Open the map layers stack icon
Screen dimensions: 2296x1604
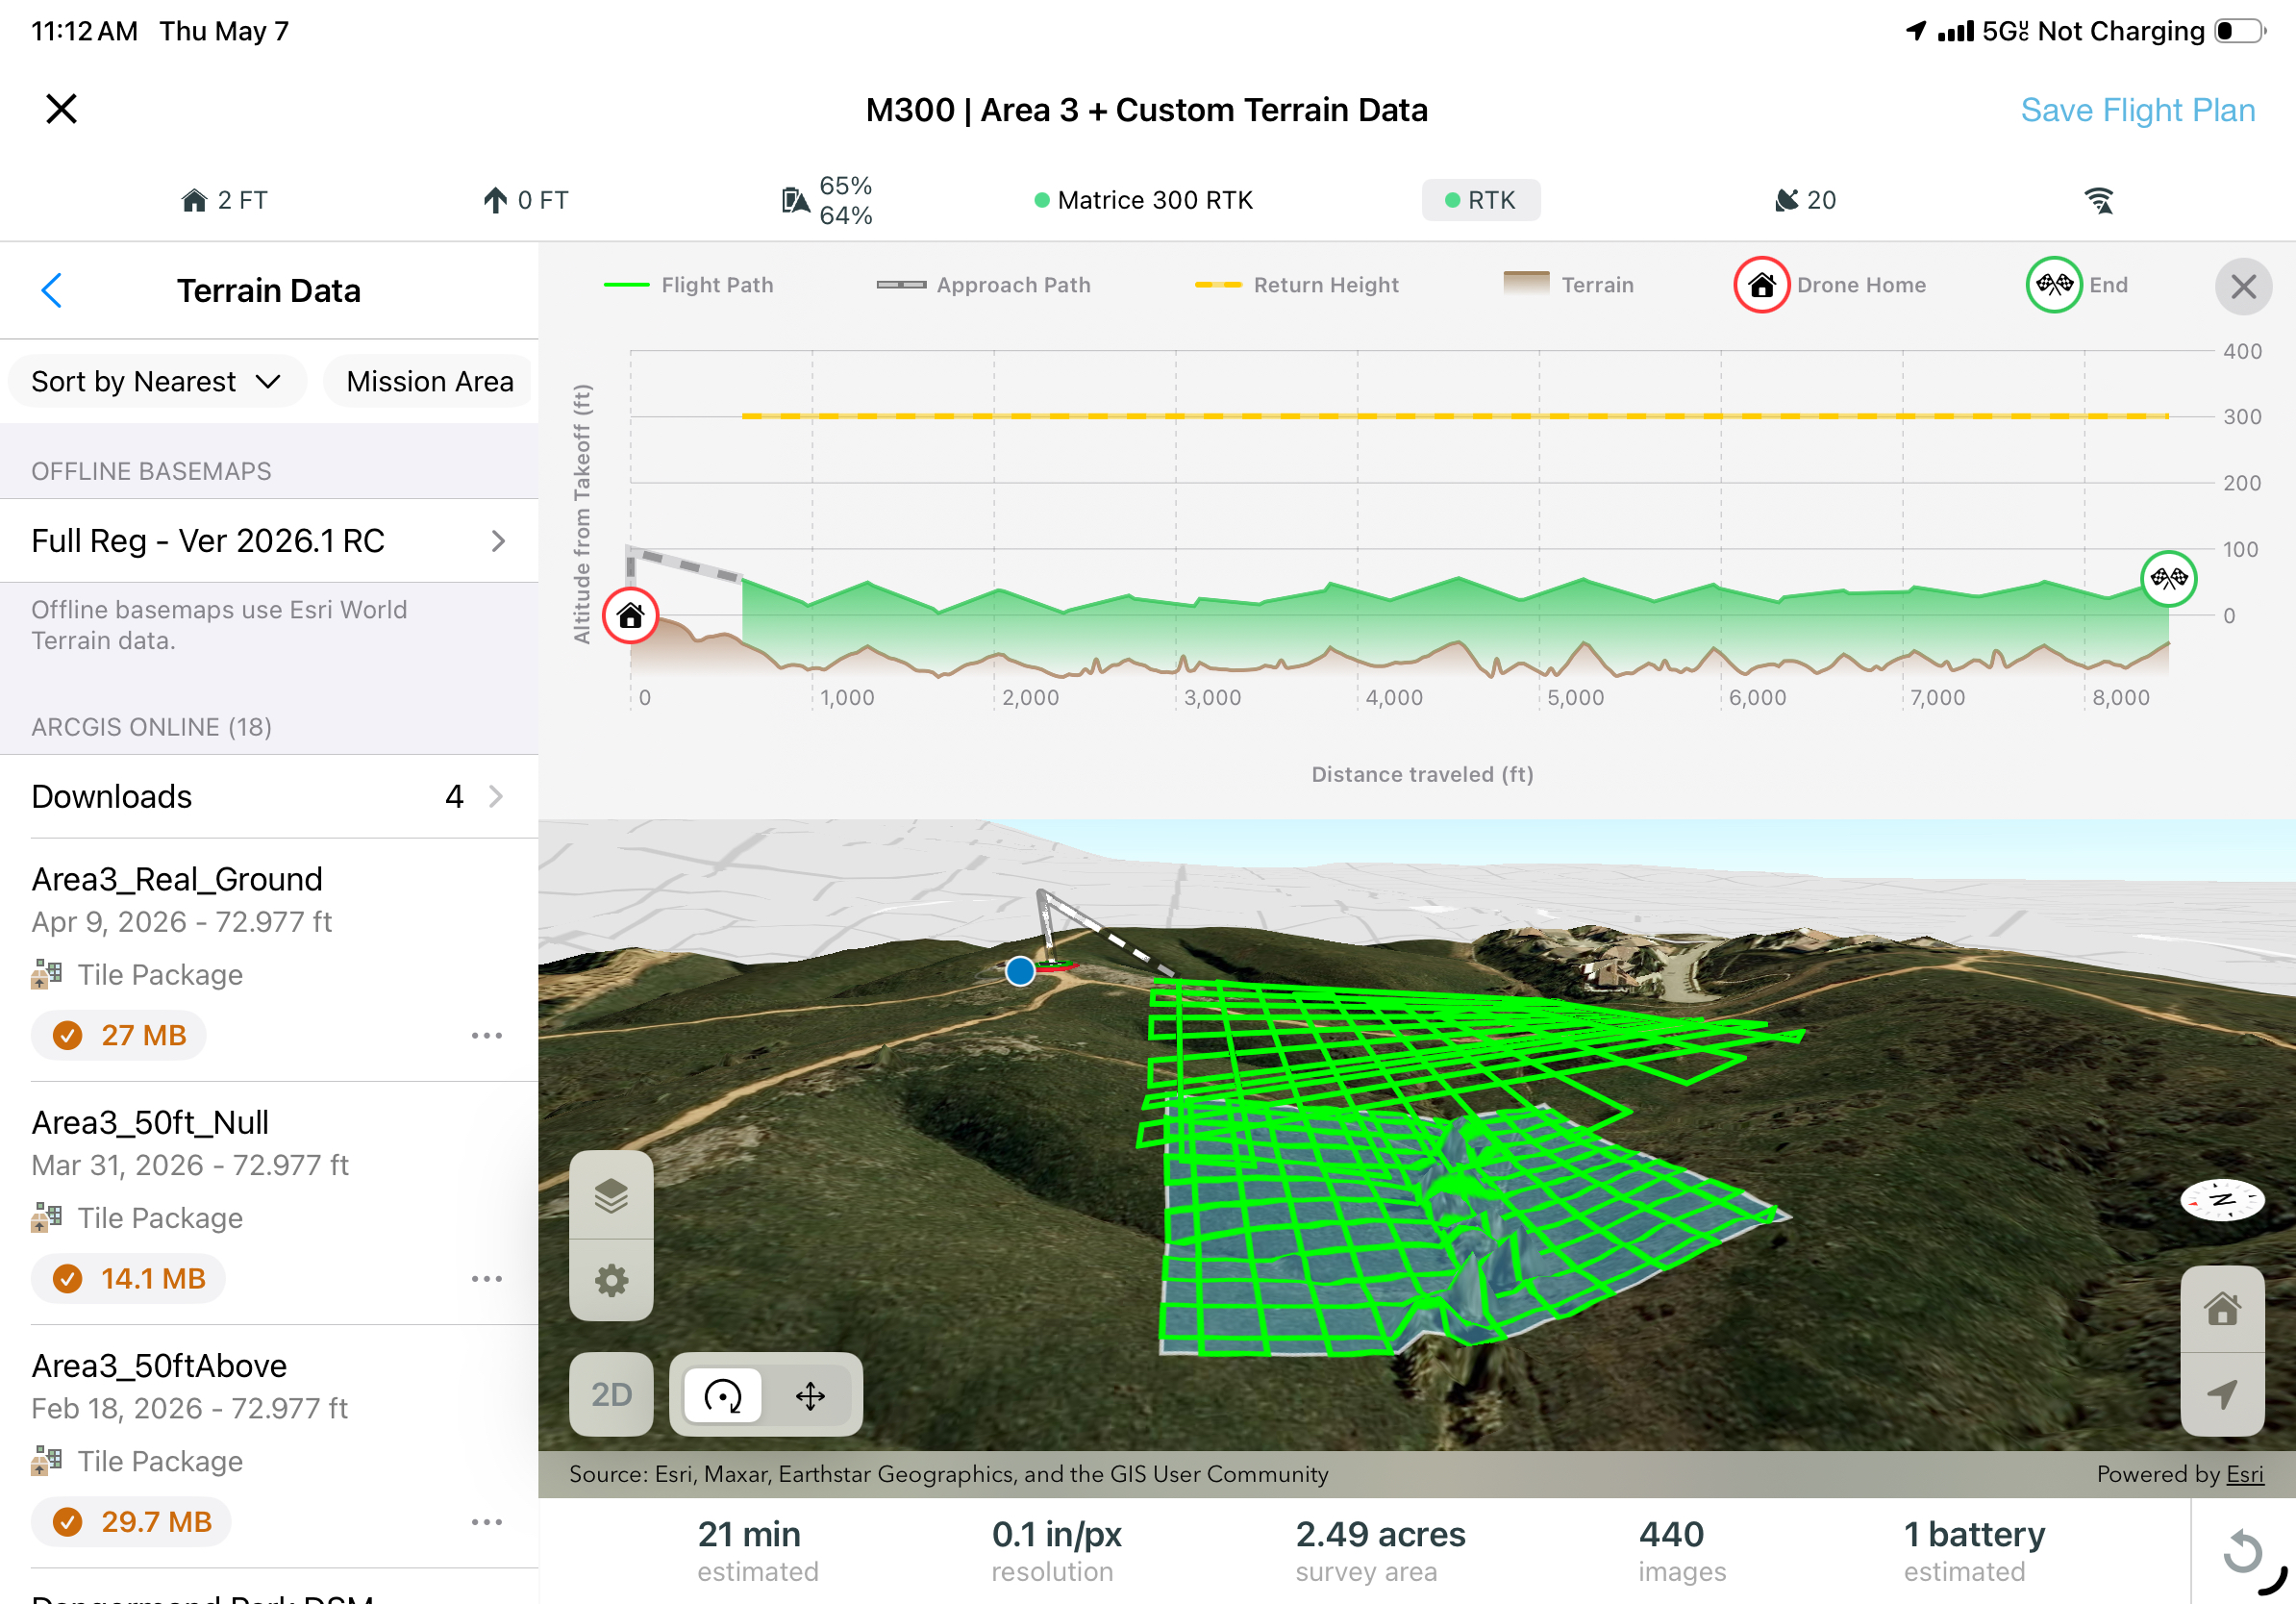611,1195
